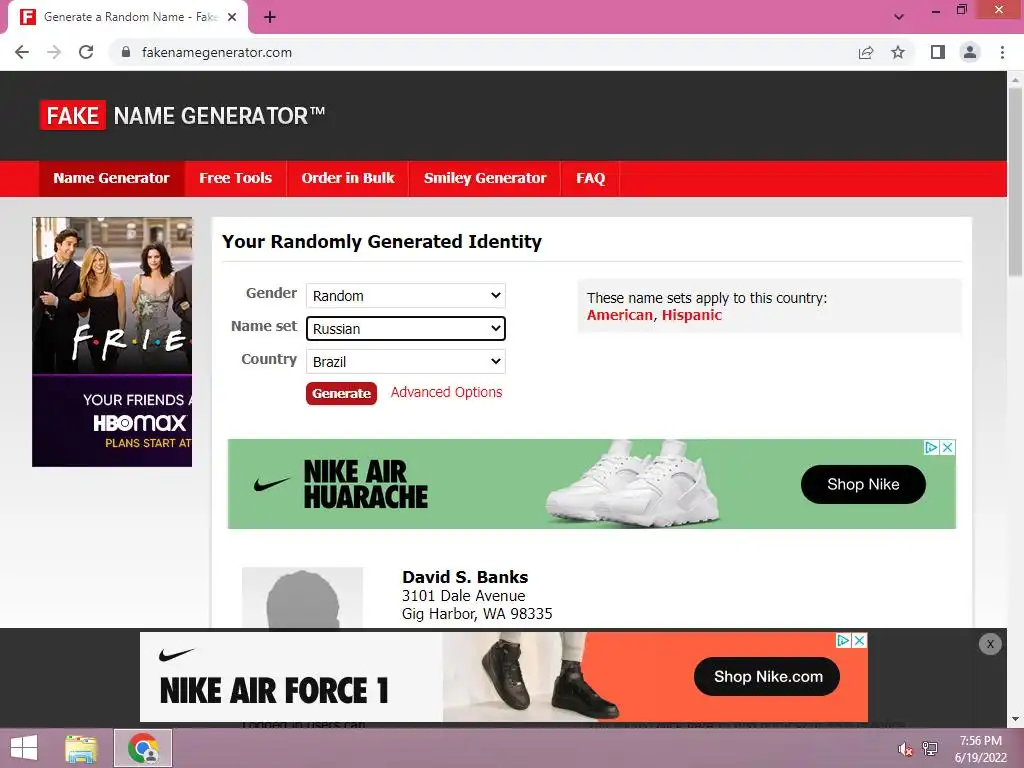Open the Gender dropdown

[406, 296]
